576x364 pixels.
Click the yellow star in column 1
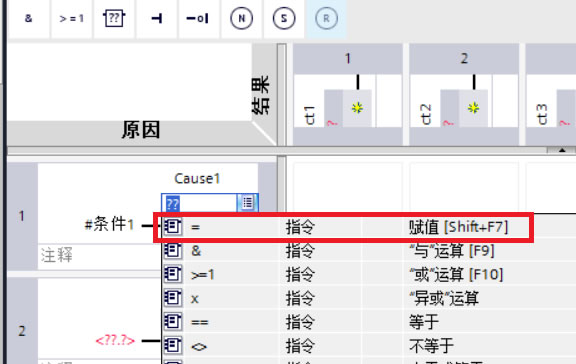click(357, 108)
